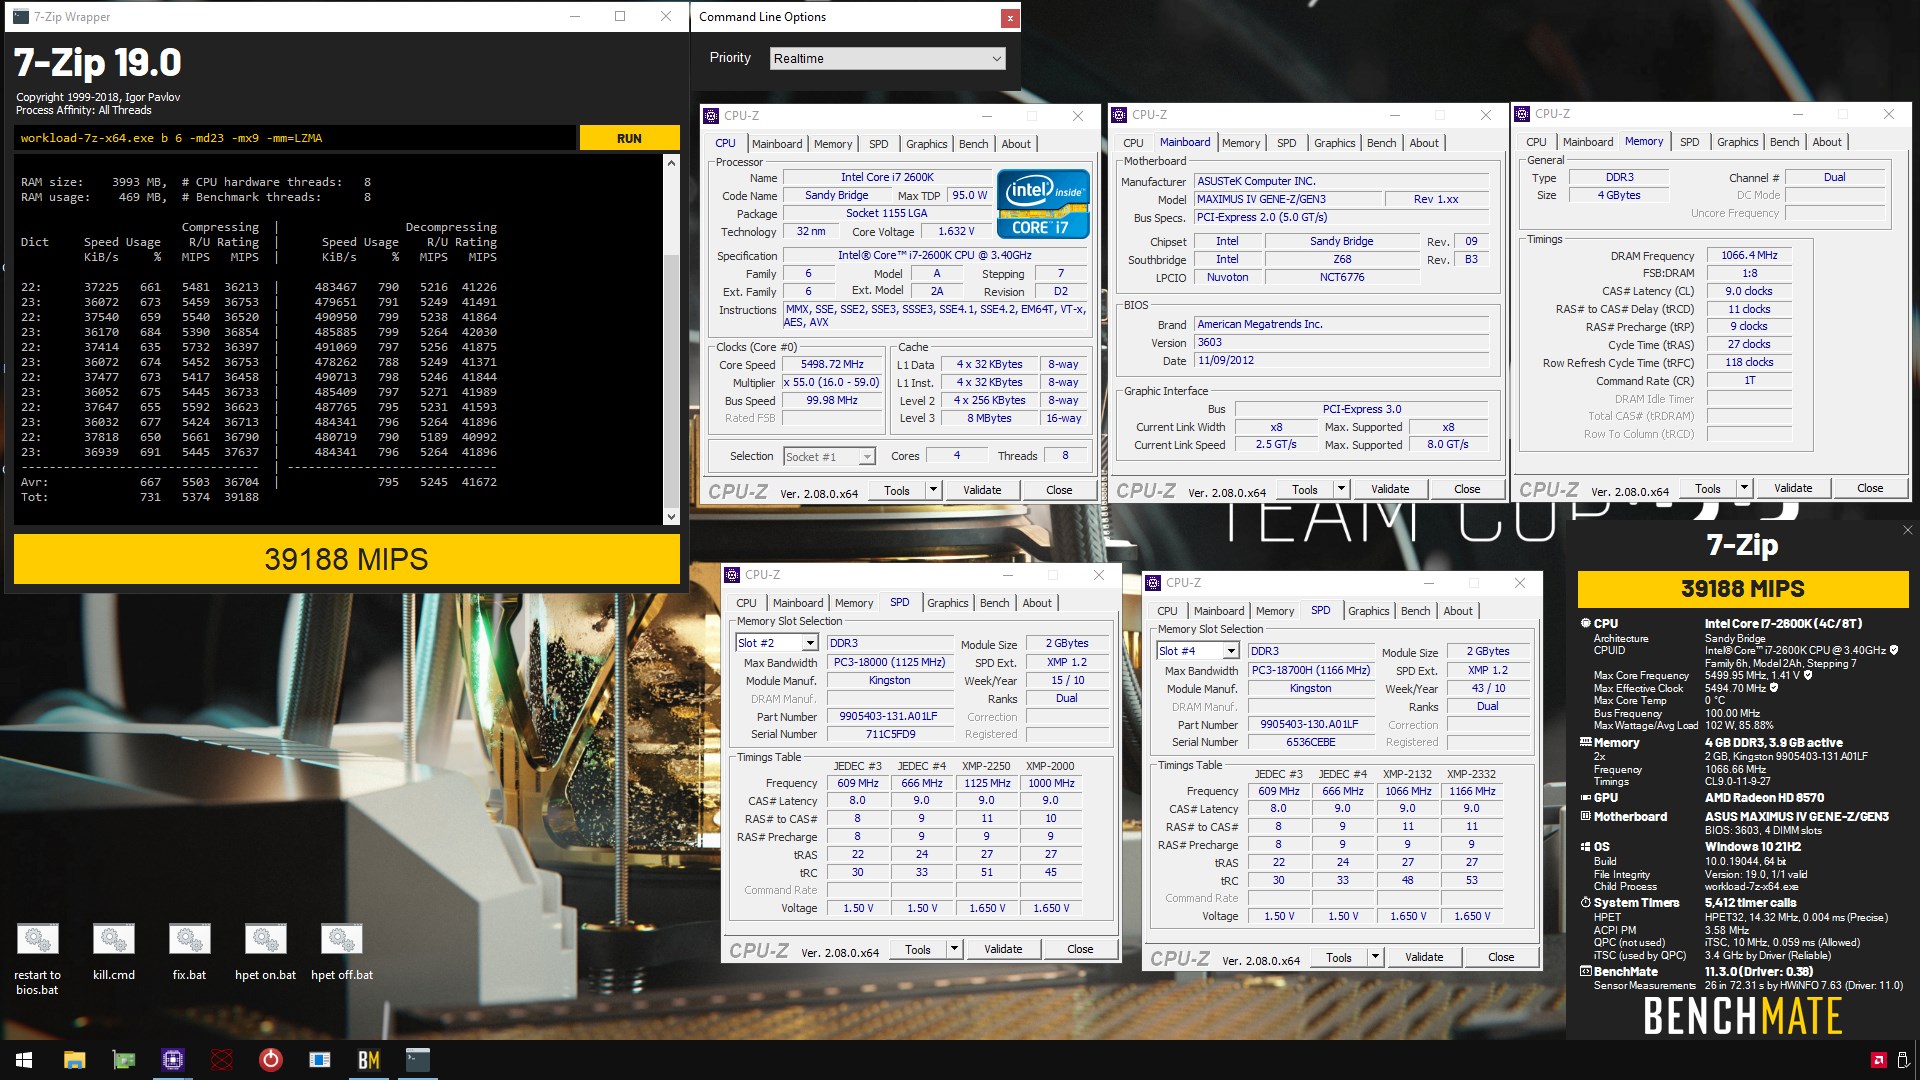Click the 7-Zip Wrapper title bar icon
This screenshot has width=1920, height=1080.
[20, 17]
